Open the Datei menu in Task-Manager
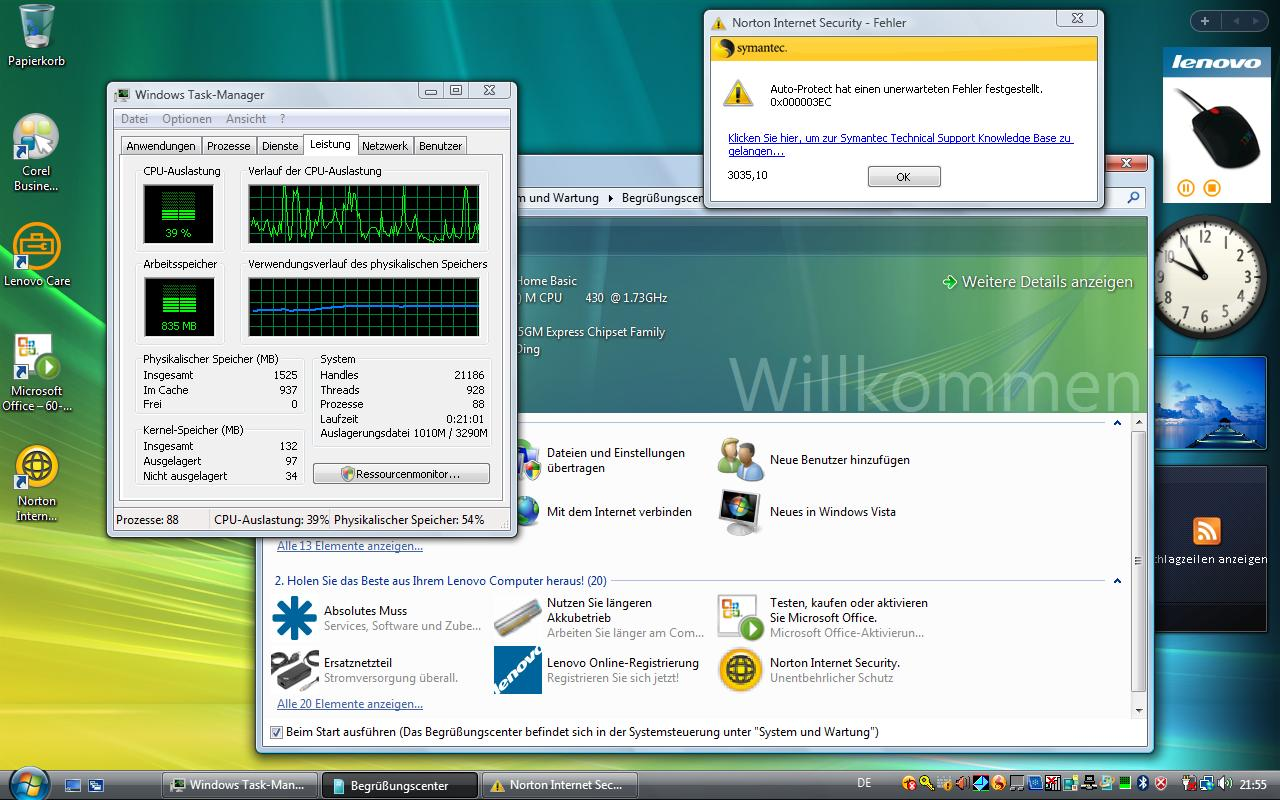The width and height of the screenshot is (1280, 800). 134,119
